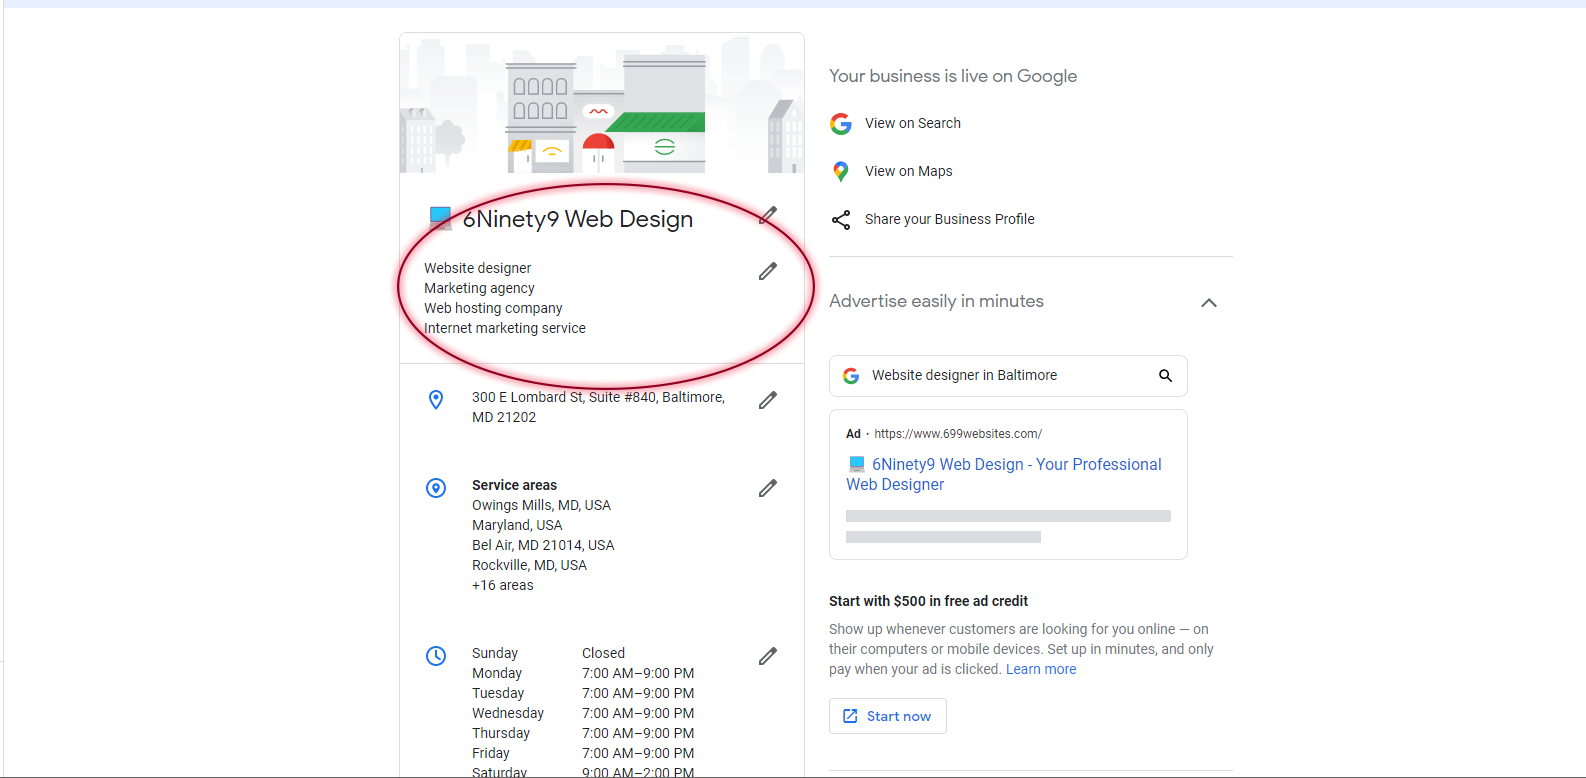The height and width of the screenshot is (778, 1586).
Task: Click Your business is live on Google heading
Action: (953, 76)
